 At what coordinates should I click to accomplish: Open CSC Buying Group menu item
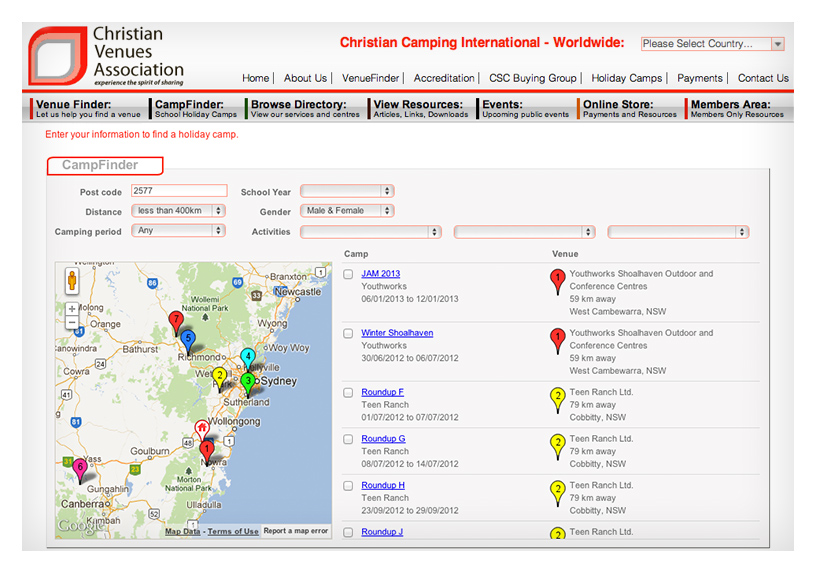coord(533,78)
